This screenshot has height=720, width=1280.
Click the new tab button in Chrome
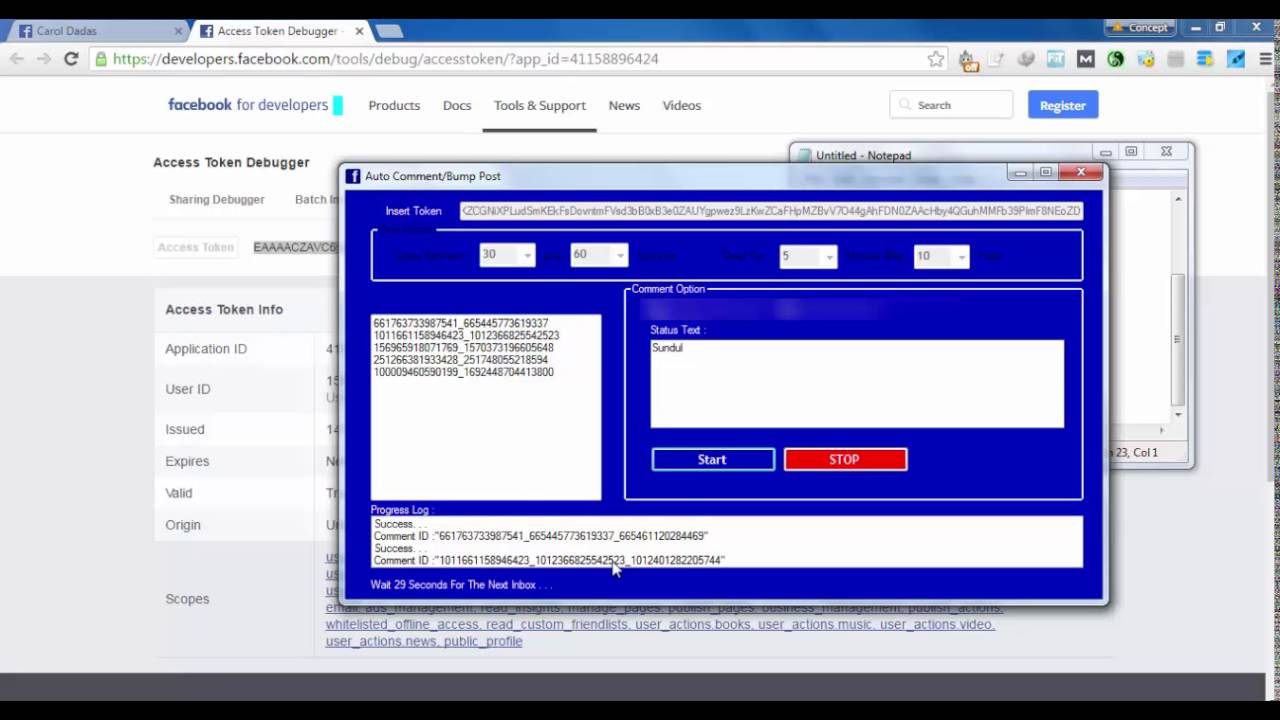[x=388, y=31]
